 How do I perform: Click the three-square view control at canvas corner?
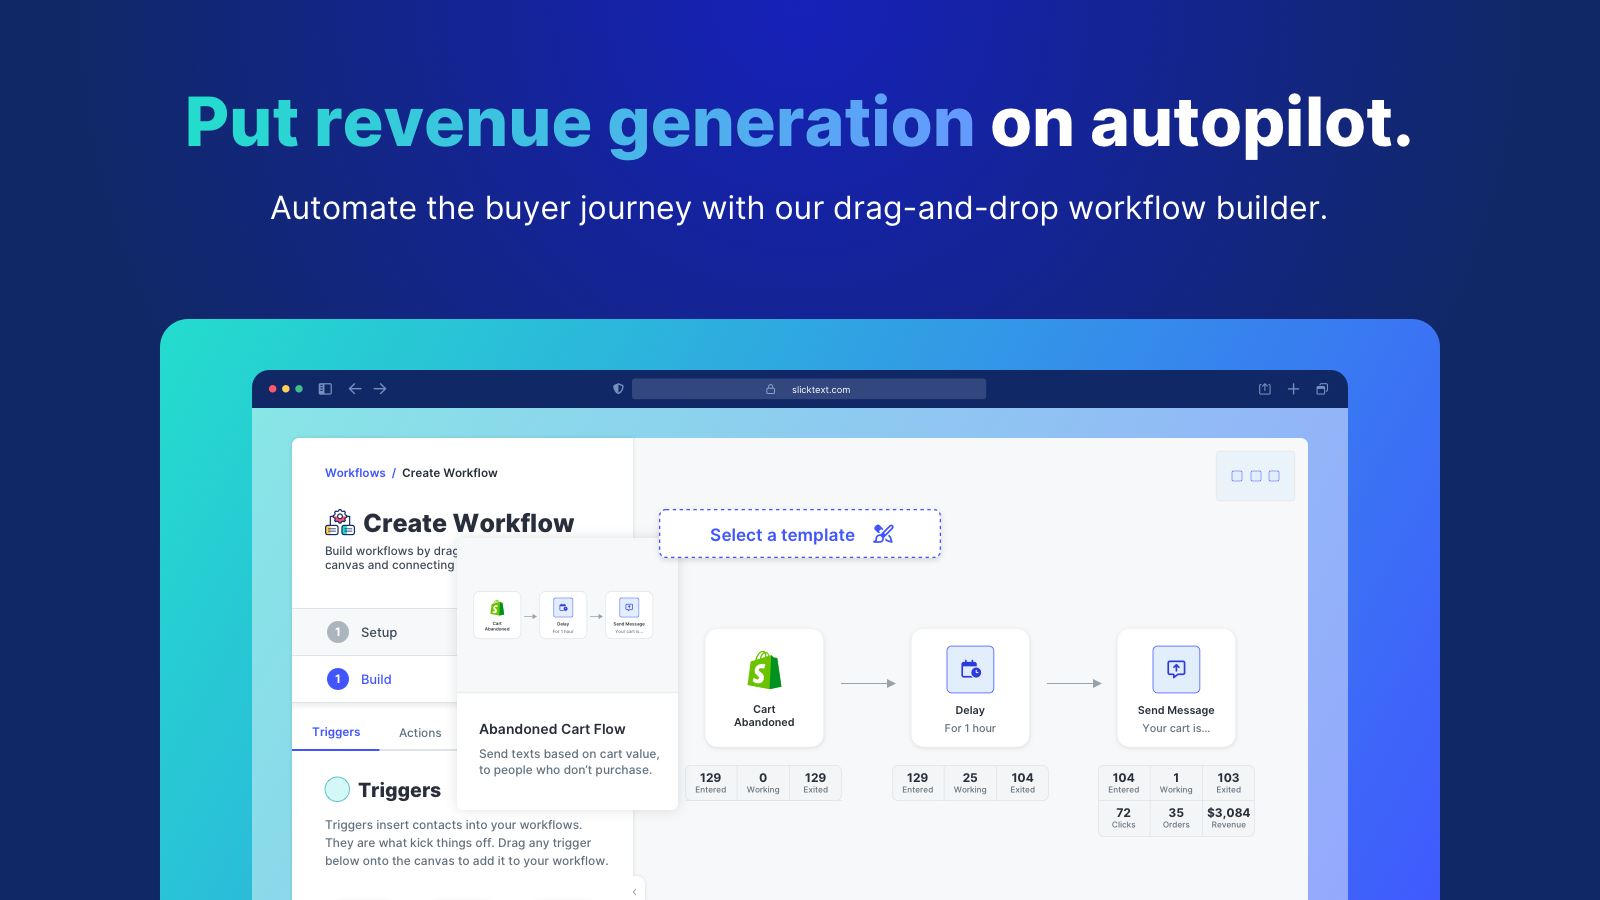point(1256,476)
